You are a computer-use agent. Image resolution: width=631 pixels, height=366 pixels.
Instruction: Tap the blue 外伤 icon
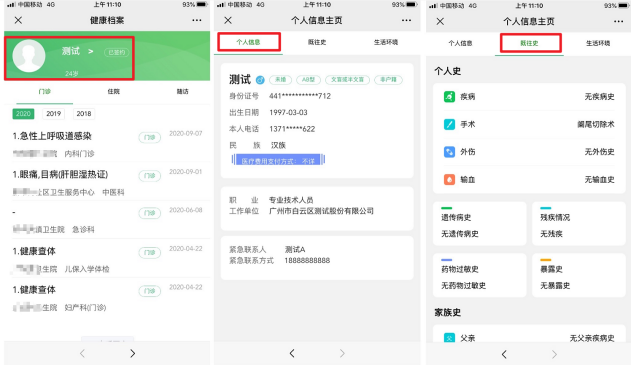tap(449, 152)
